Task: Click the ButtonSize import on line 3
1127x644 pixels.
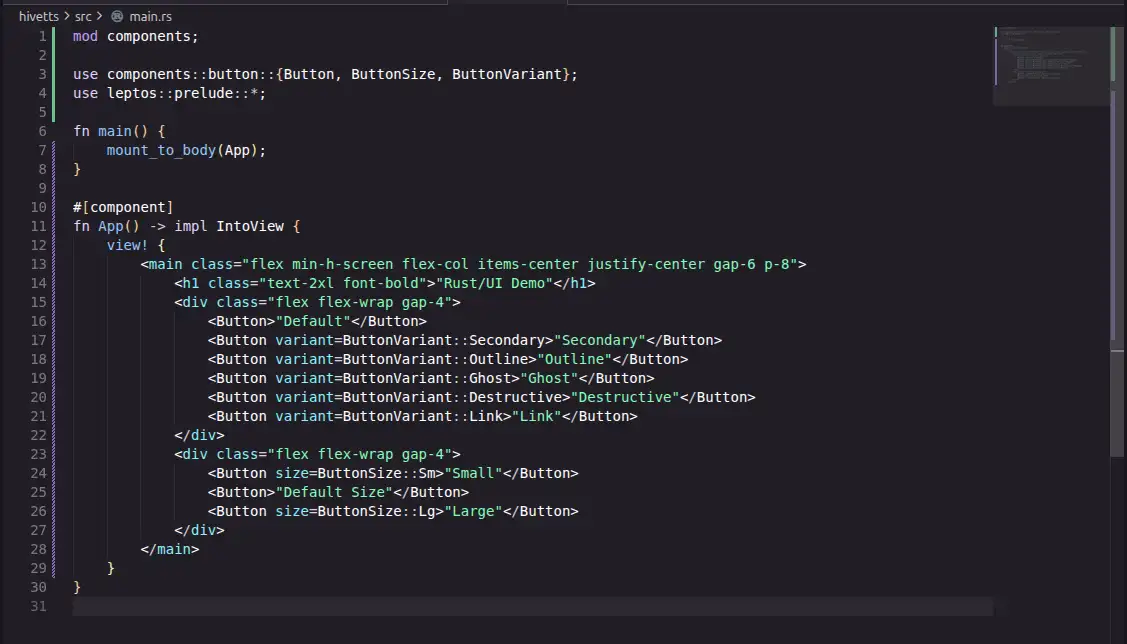Action: point(392,74)
